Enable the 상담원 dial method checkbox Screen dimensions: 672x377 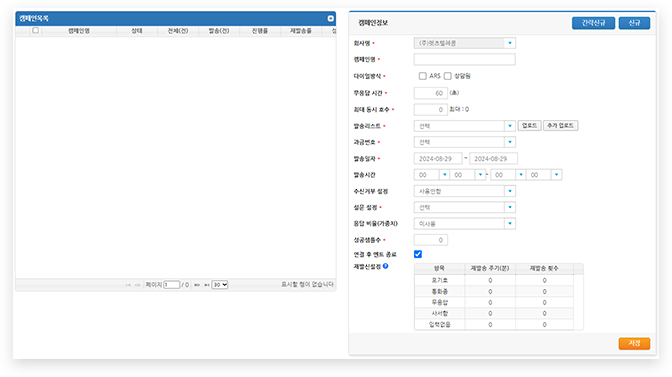(447, 76)
